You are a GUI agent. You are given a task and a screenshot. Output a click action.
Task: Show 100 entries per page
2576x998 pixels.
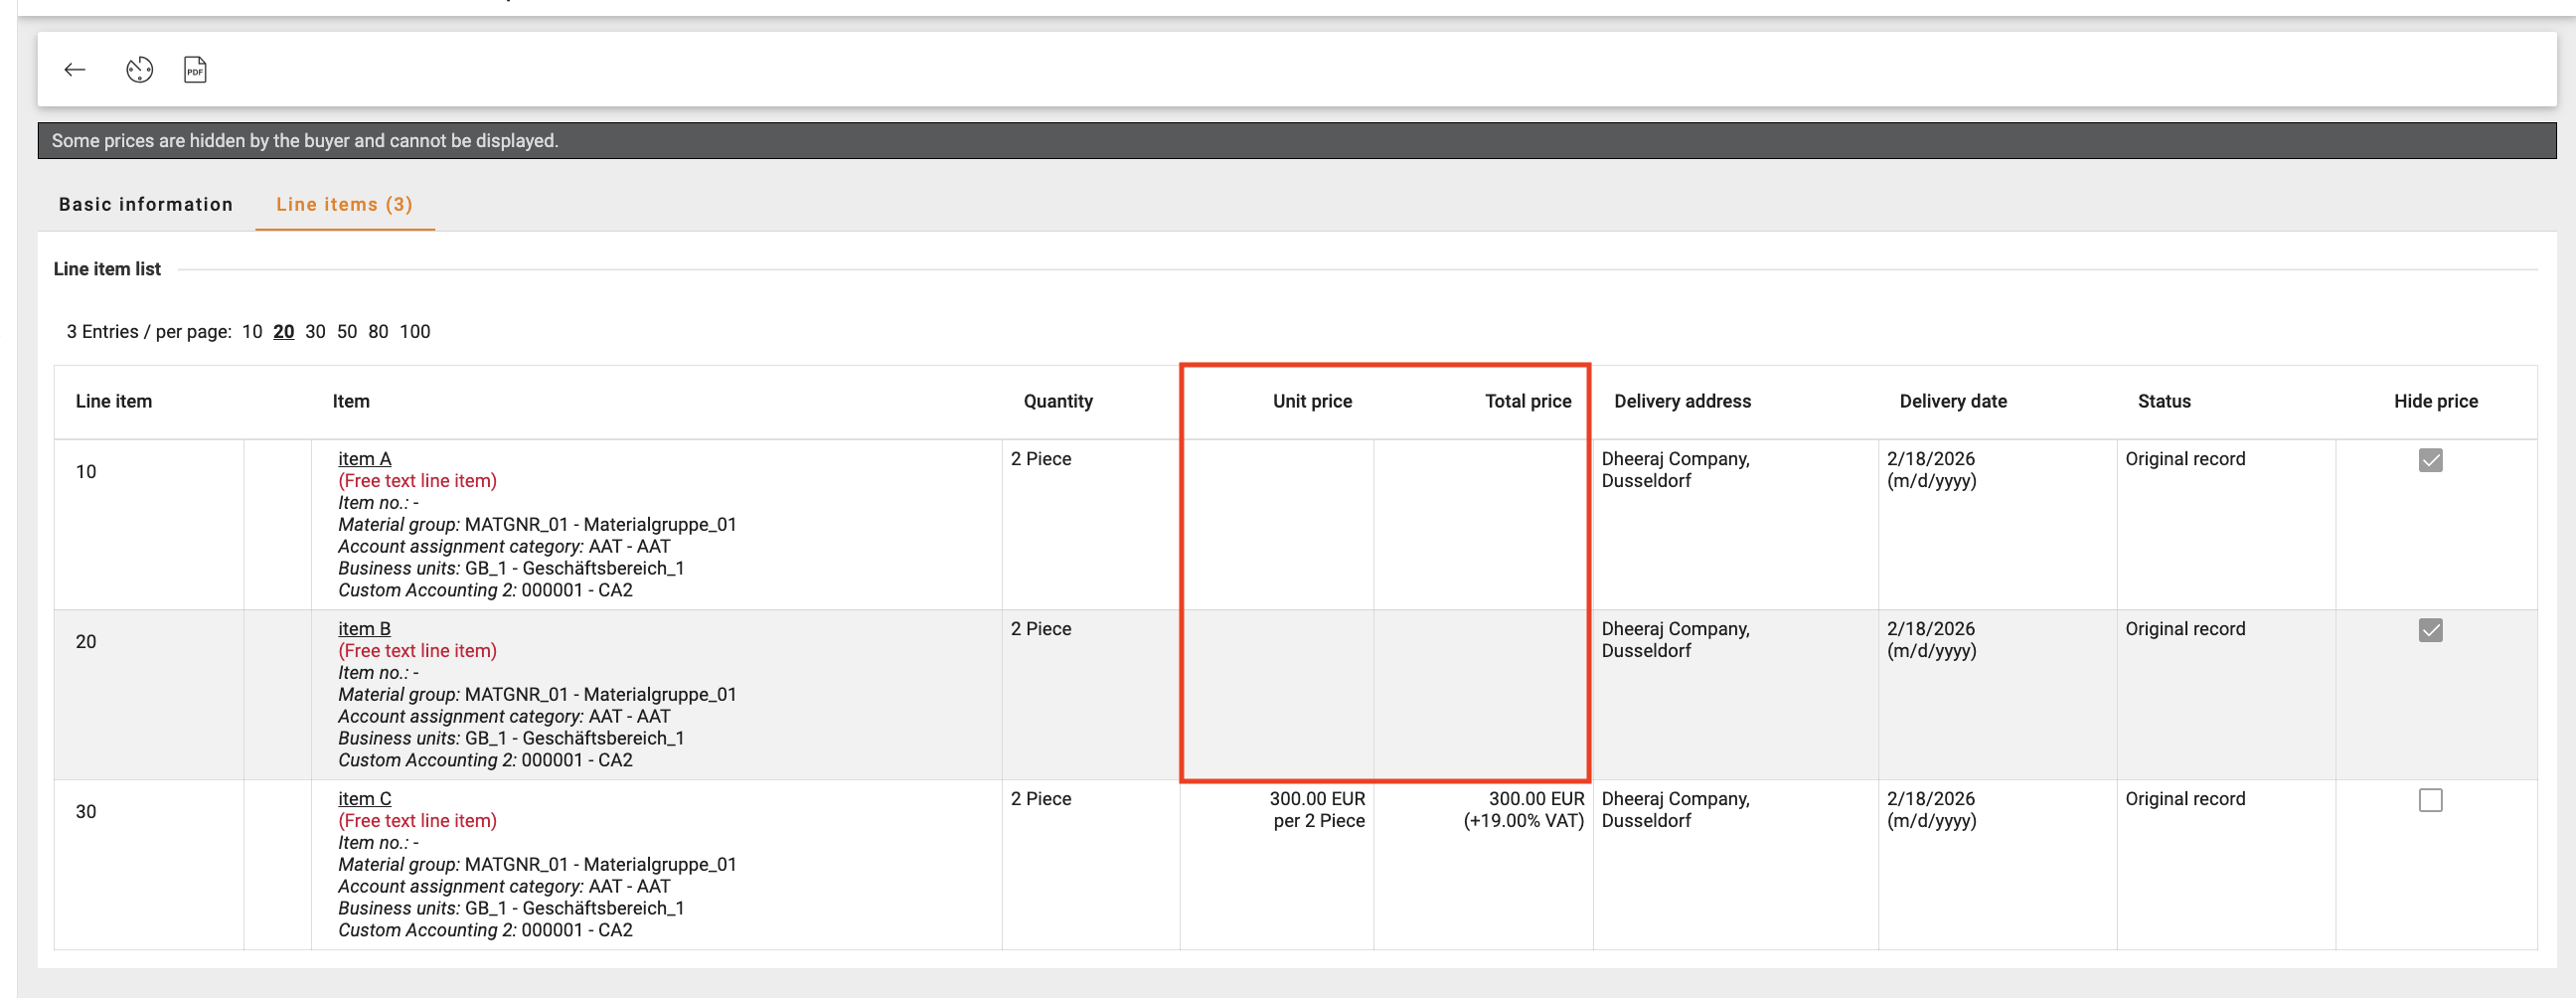point(415,331)
